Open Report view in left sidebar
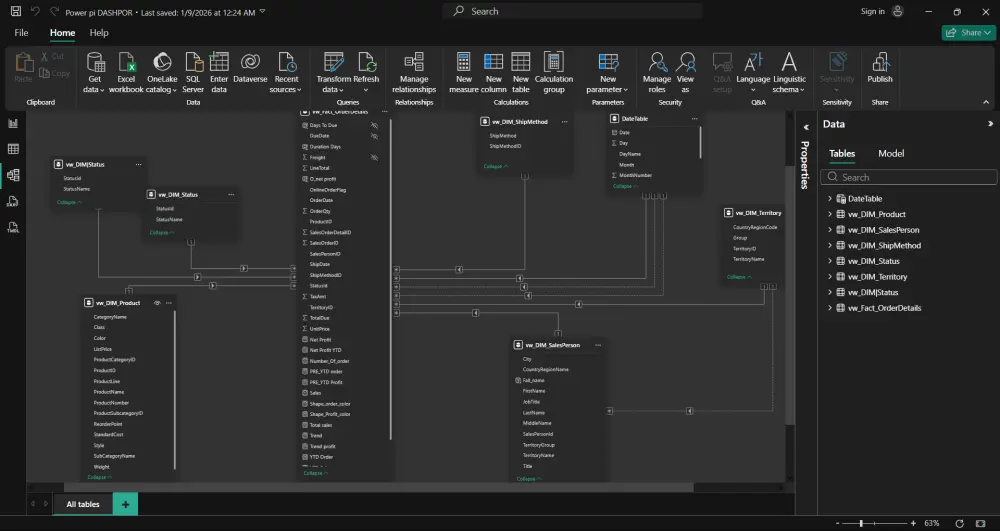The width and height of the screenshot is (1000, 531). (x=13, y=123)
